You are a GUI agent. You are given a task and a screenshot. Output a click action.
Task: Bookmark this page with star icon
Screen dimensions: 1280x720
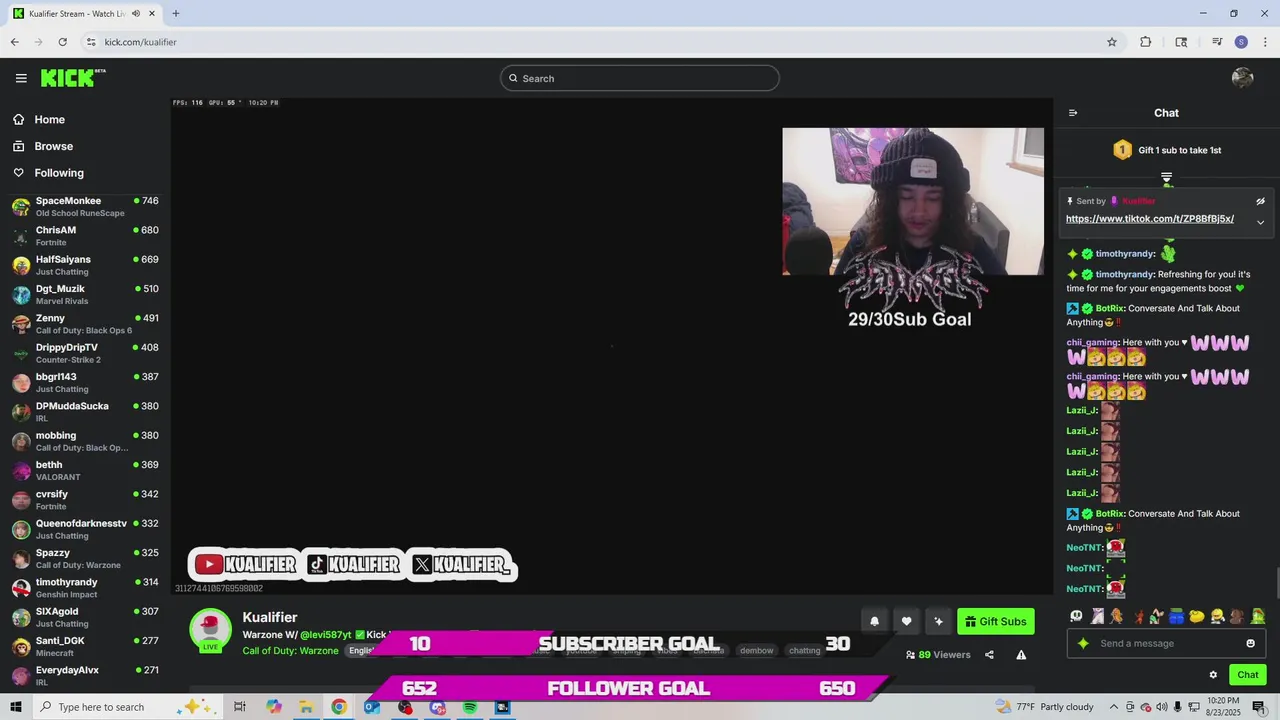pyautogui.click(x=1111, y=42)
